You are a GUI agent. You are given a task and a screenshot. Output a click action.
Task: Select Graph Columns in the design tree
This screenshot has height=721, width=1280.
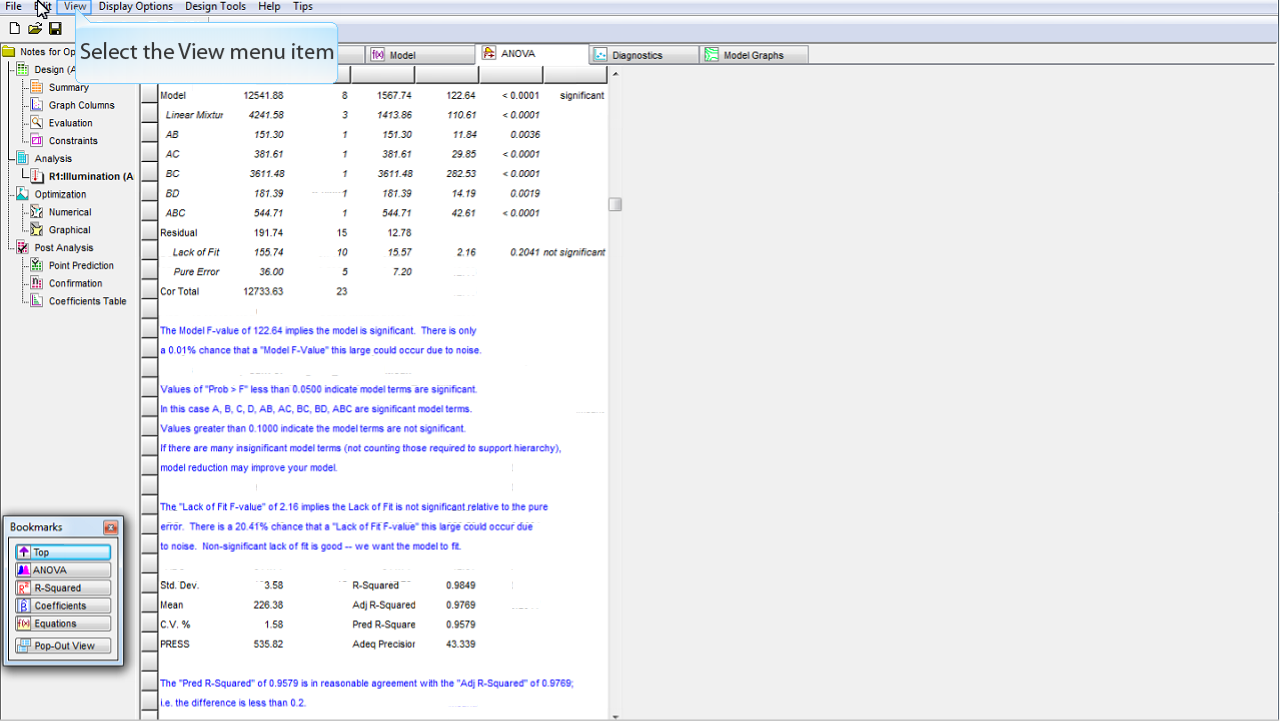[x=81, y=105]
